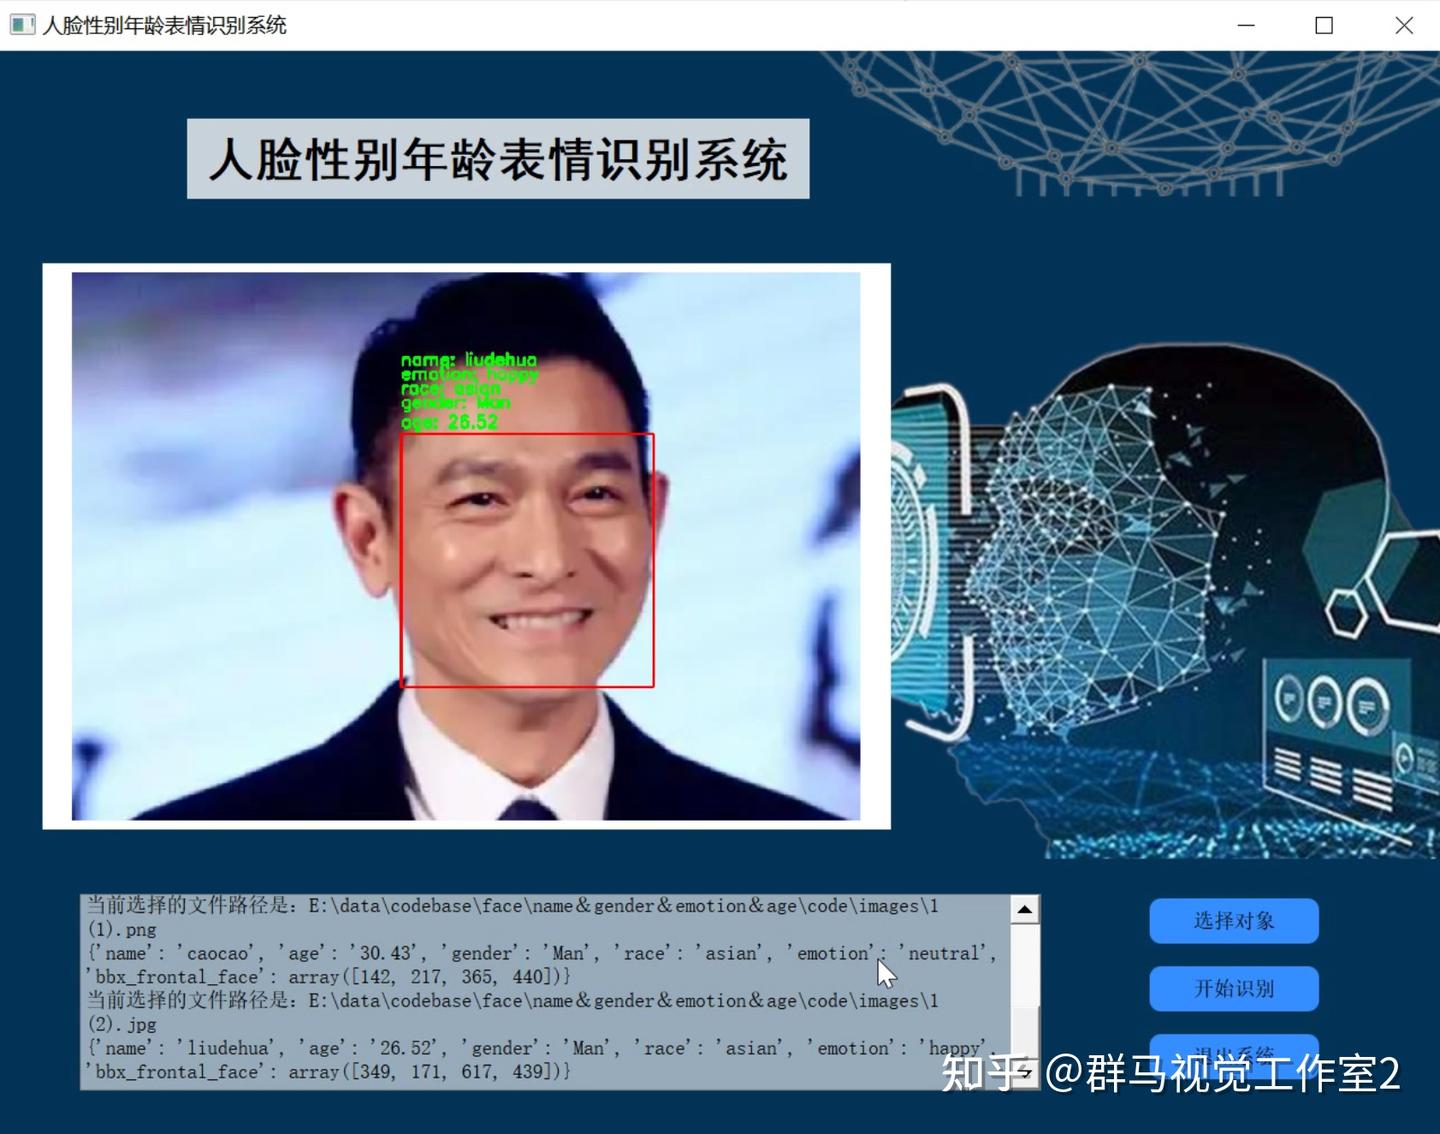1440x1134 pixels.
Task: Close the 人脸性别年龄表情识别系统 window
Action: (1404, 25)
